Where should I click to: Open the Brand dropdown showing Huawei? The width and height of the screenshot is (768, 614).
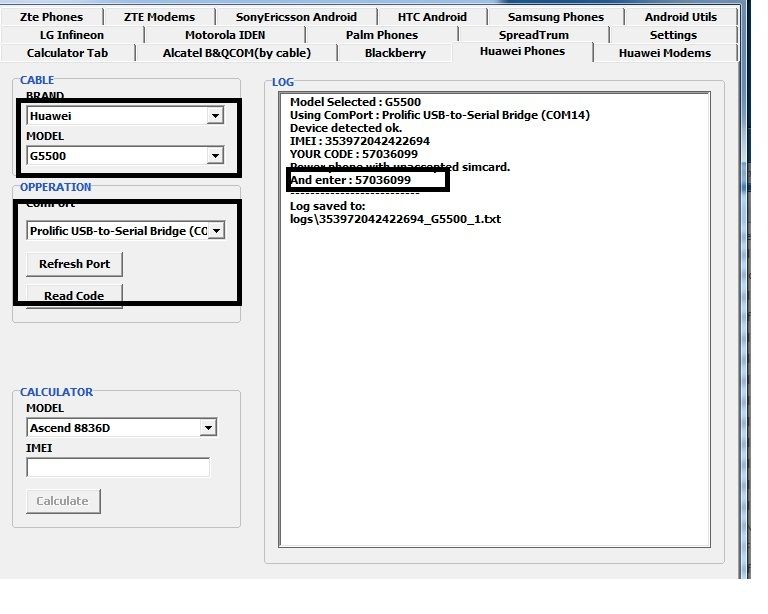[x=214, y=116]
